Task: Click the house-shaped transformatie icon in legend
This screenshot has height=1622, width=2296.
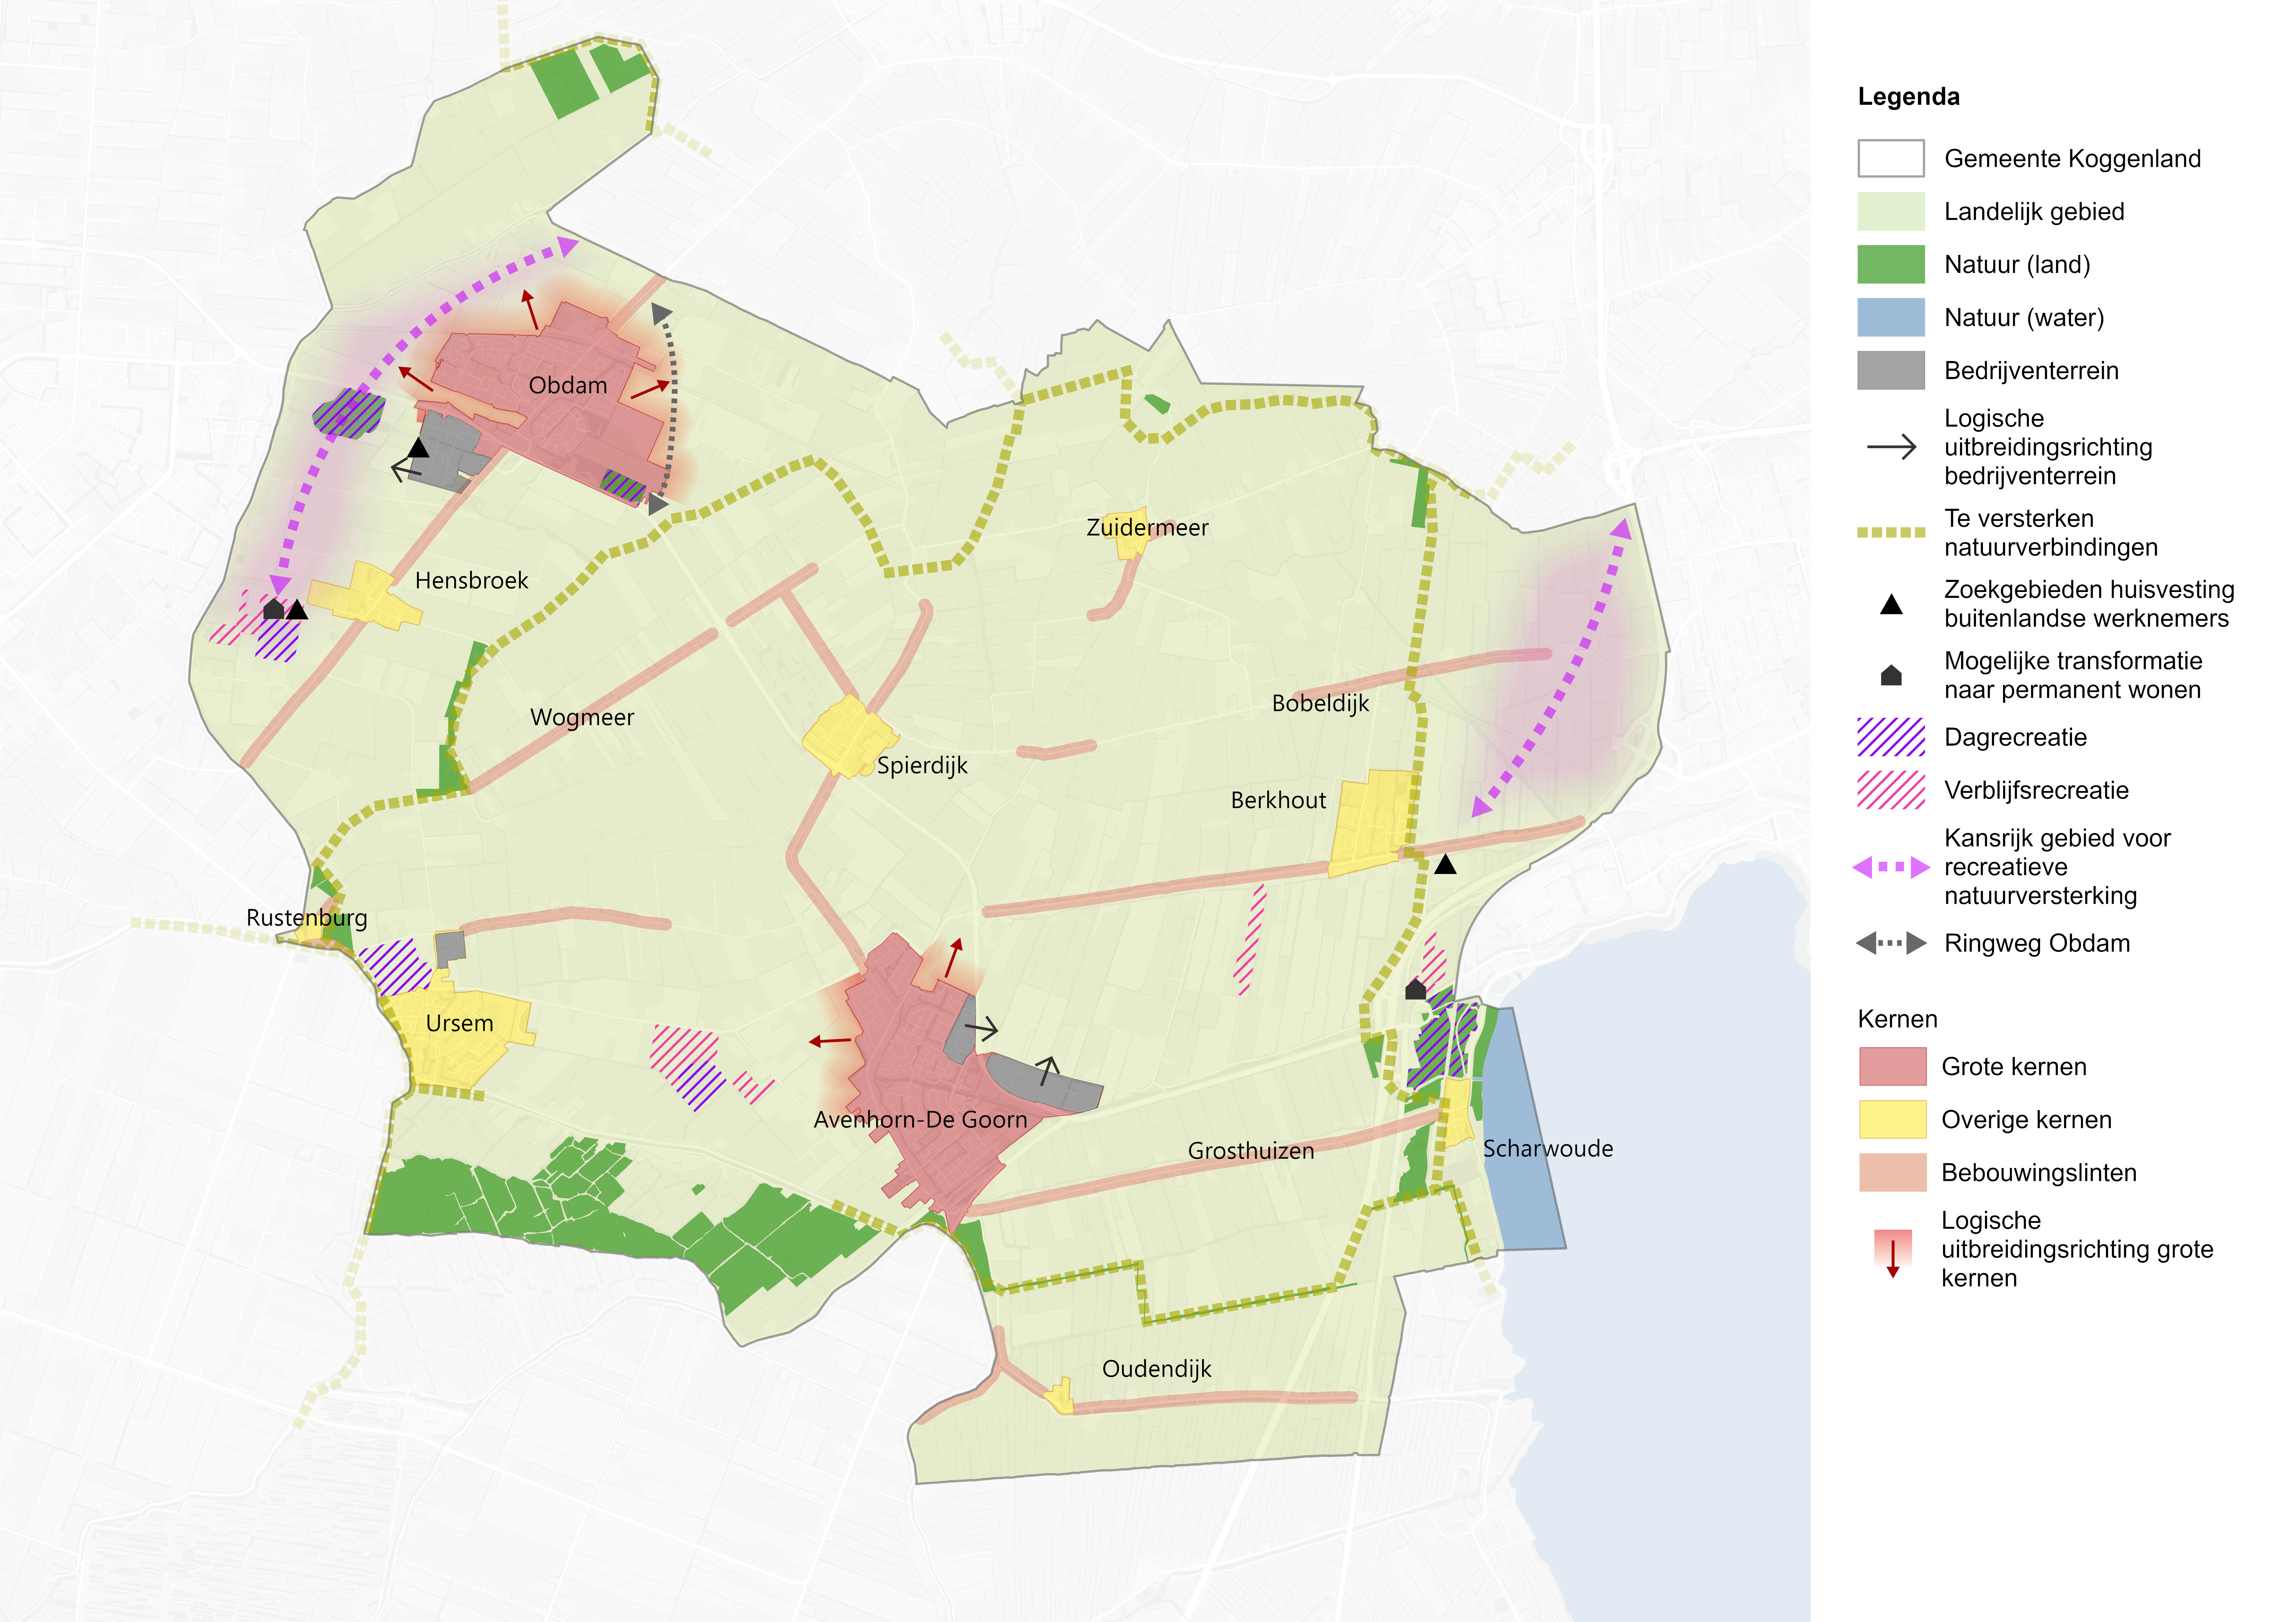Action: coord(1891,675)
